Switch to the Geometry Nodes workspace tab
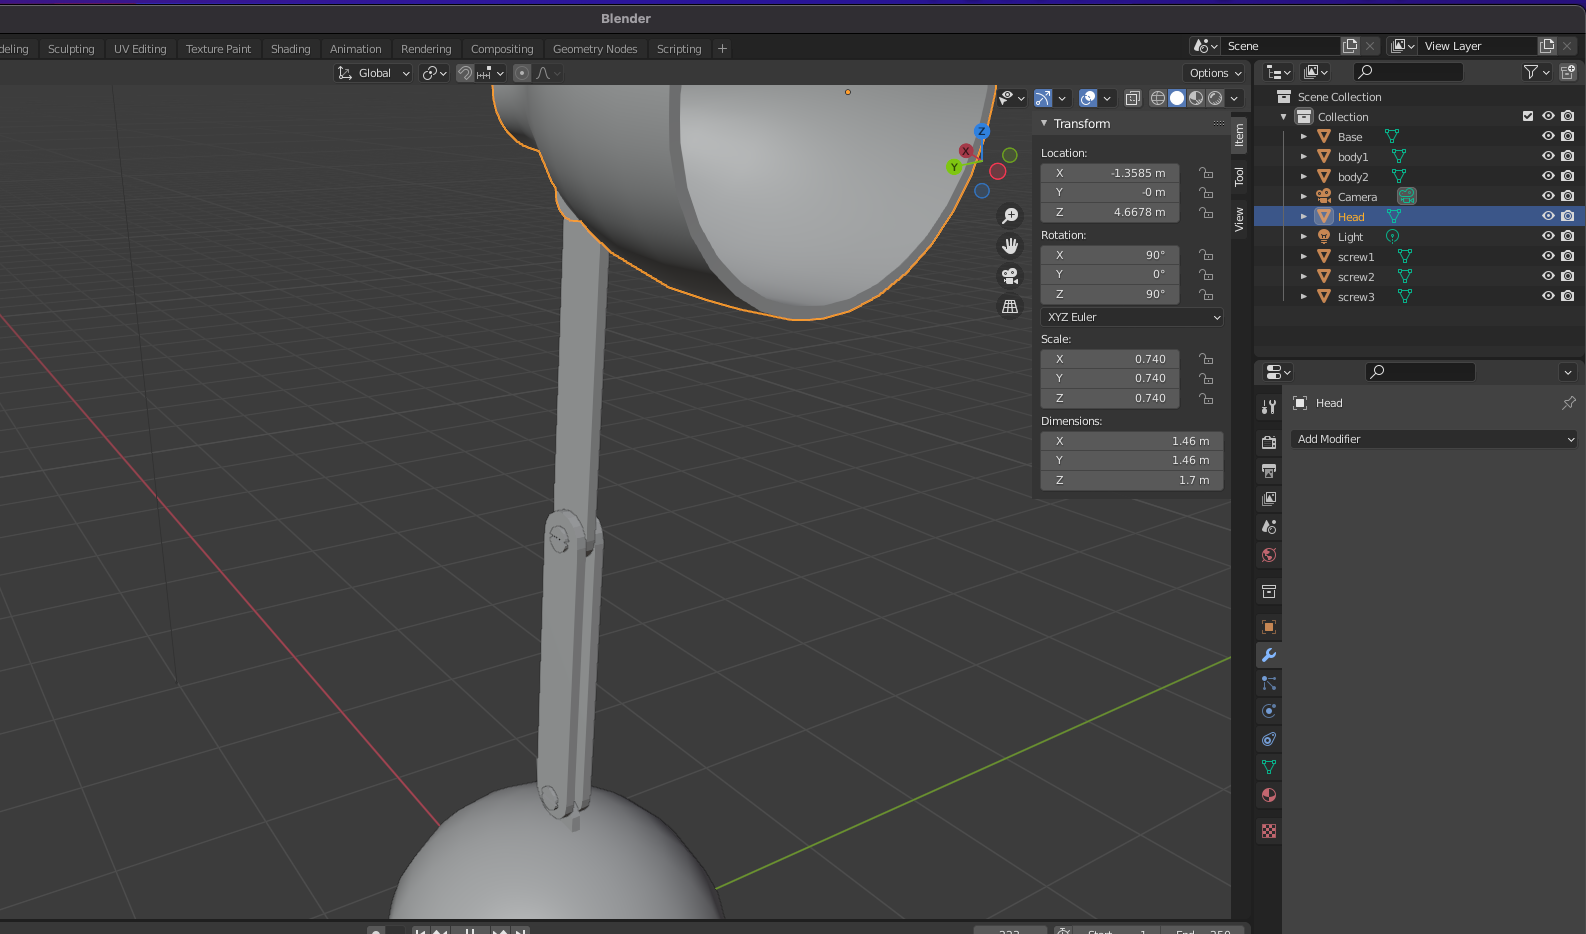1586x934 pixels. 595,49
